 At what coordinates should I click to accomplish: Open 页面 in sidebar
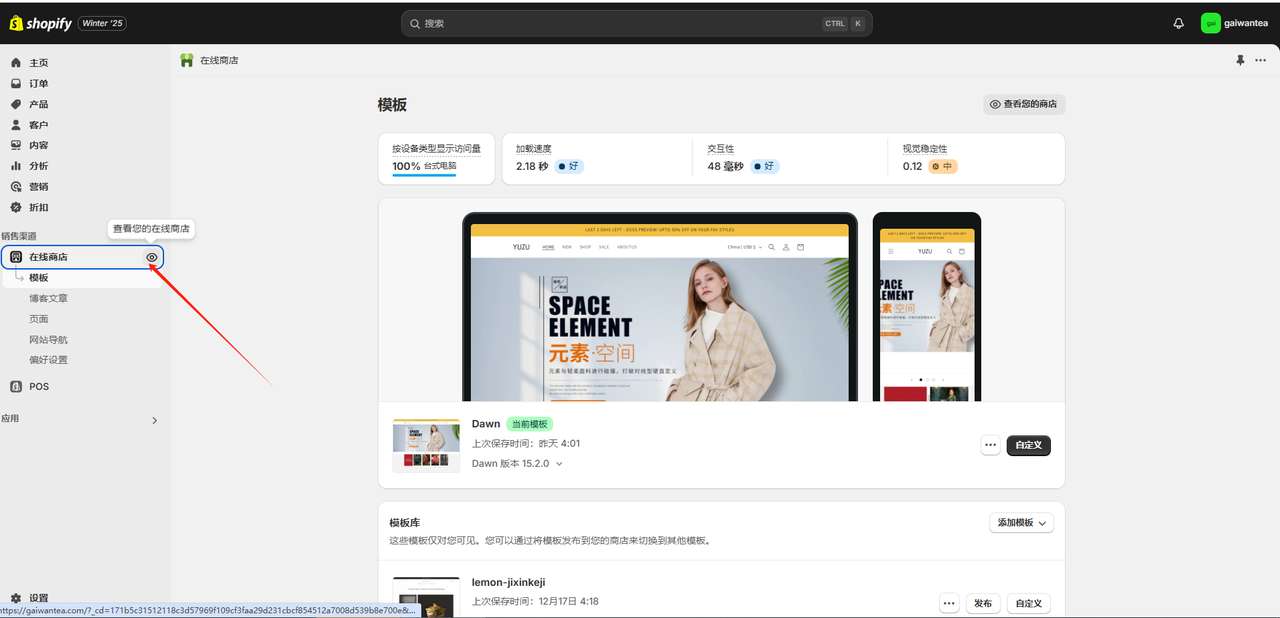point(39,319)
